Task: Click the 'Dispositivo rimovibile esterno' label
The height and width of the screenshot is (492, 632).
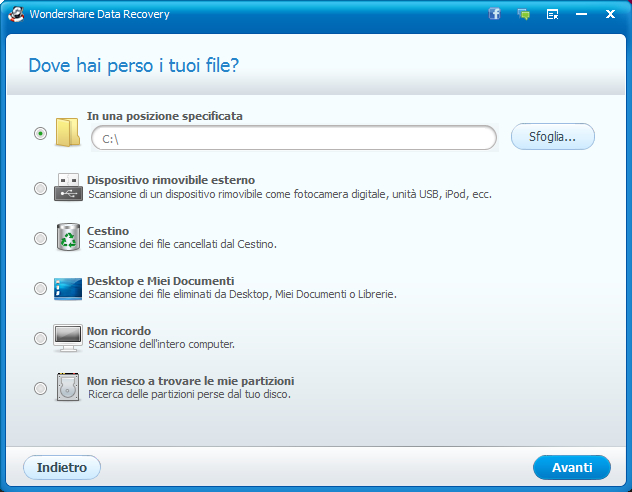Action: pos(171,180)
